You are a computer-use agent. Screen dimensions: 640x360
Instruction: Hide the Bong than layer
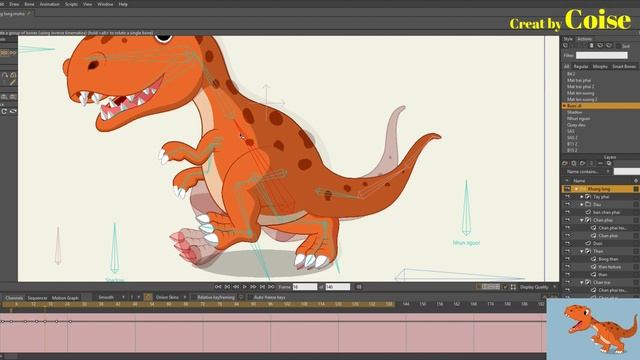coord(567,259)
